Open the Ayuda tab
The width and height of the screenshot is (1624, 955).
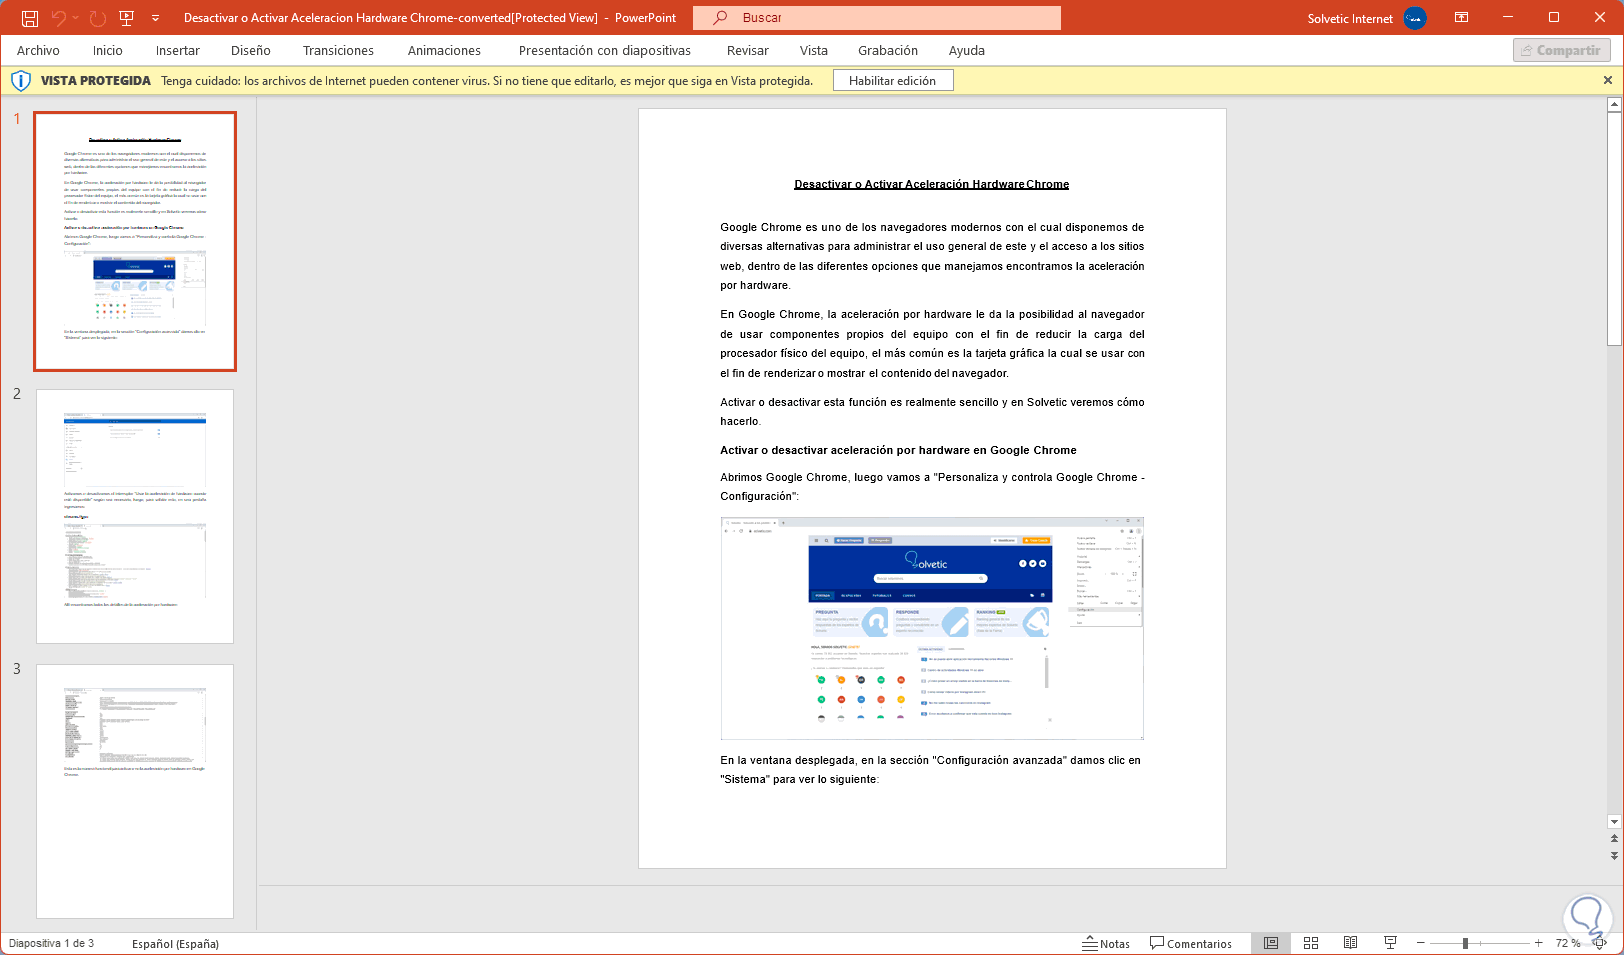[x=967, y=51]
